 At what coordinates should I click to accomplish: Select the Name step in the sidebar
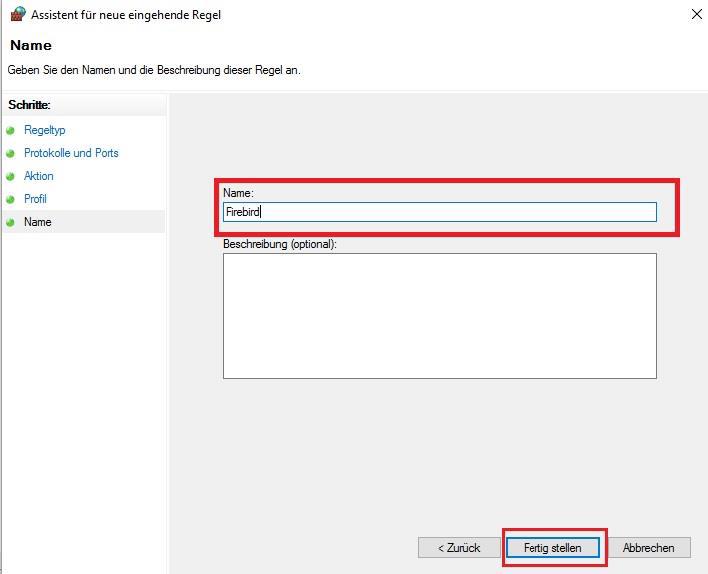[x=38, y=222]
